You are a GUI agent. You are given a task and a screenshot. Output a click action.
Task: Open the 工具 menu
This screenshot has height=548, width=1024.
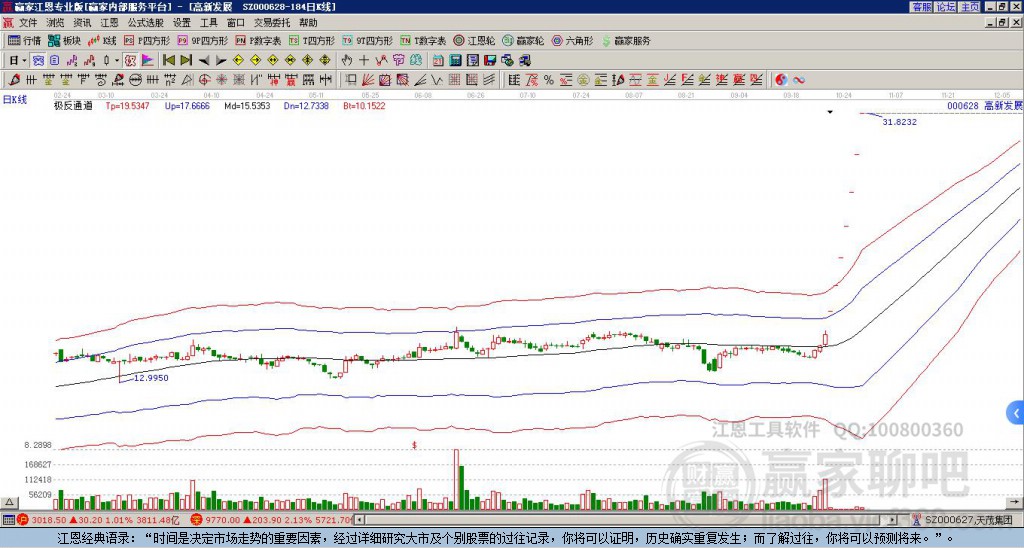pos(208,23)
